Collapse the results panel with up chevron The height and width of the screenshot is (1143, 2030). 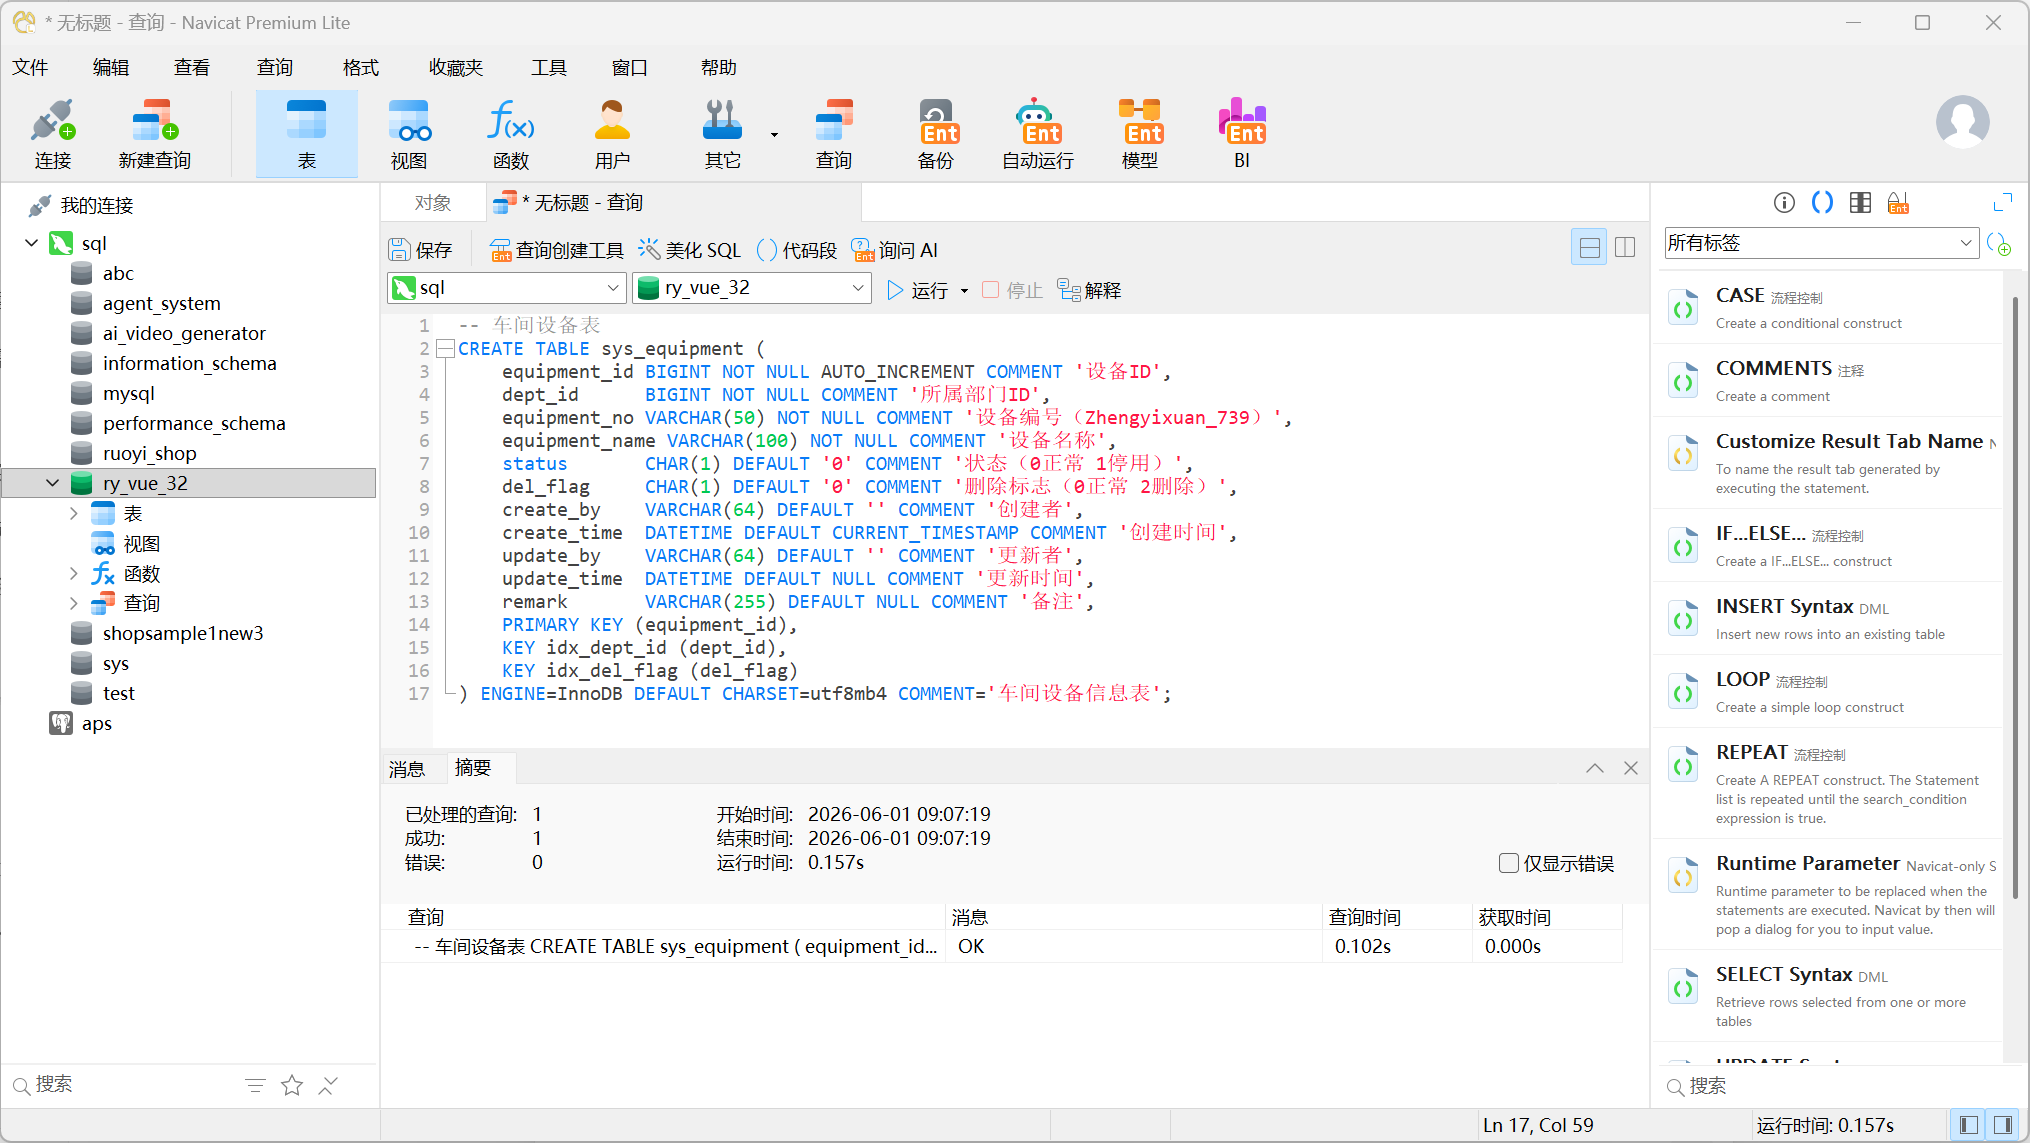(1595, 768)
